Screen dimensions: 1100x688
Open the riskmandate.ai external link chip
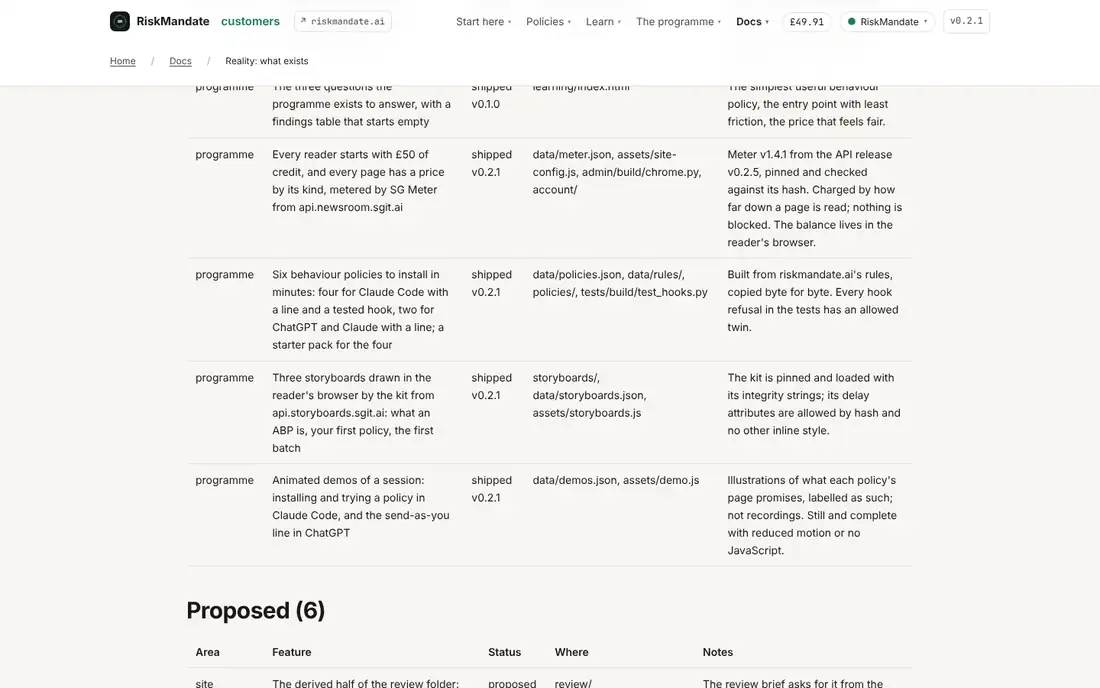click(342, 21)
